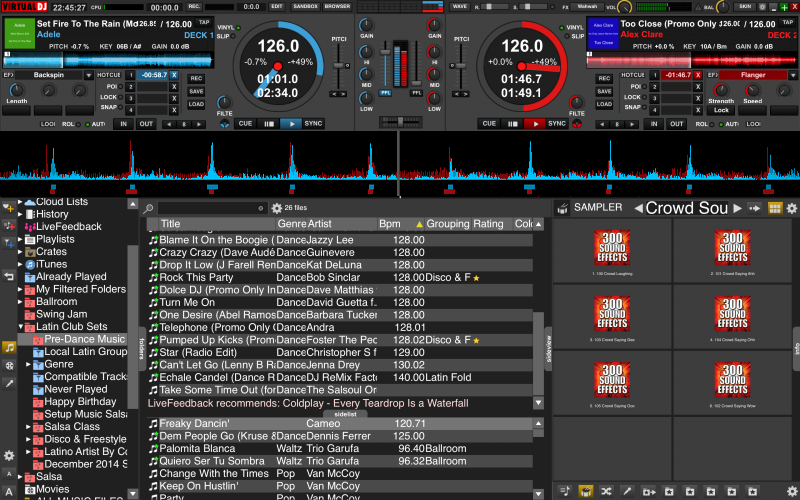Click the Deck 1 pitch slider
The width and height of the screenshot is (800, 500).
(338, 65)
